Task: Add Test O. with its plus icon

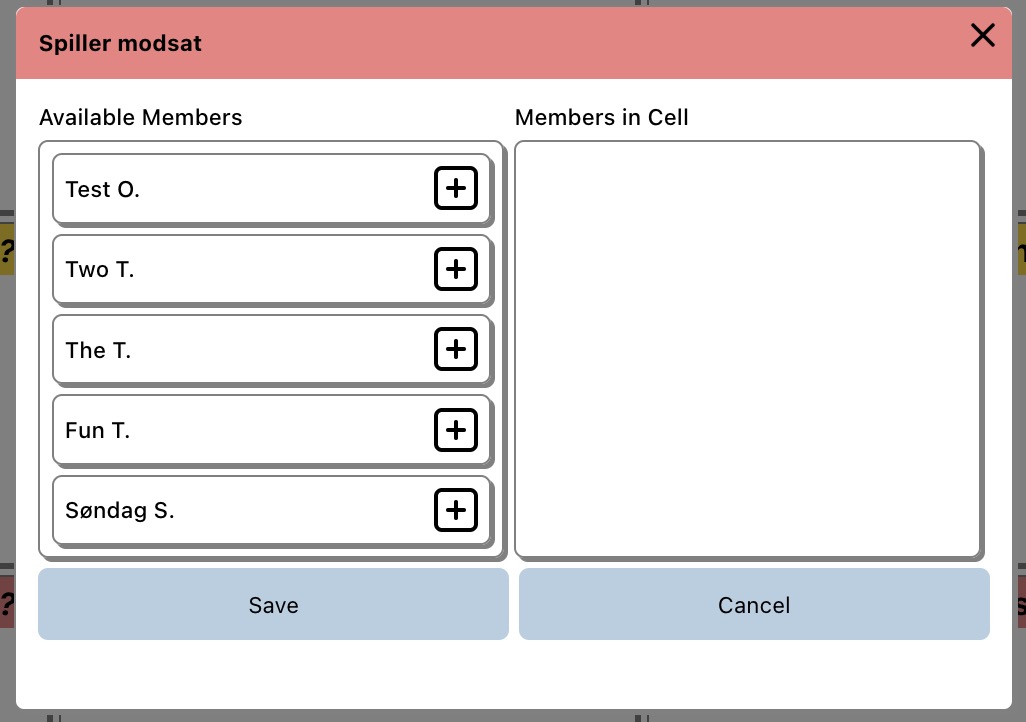Action: [x=456, y=188]
